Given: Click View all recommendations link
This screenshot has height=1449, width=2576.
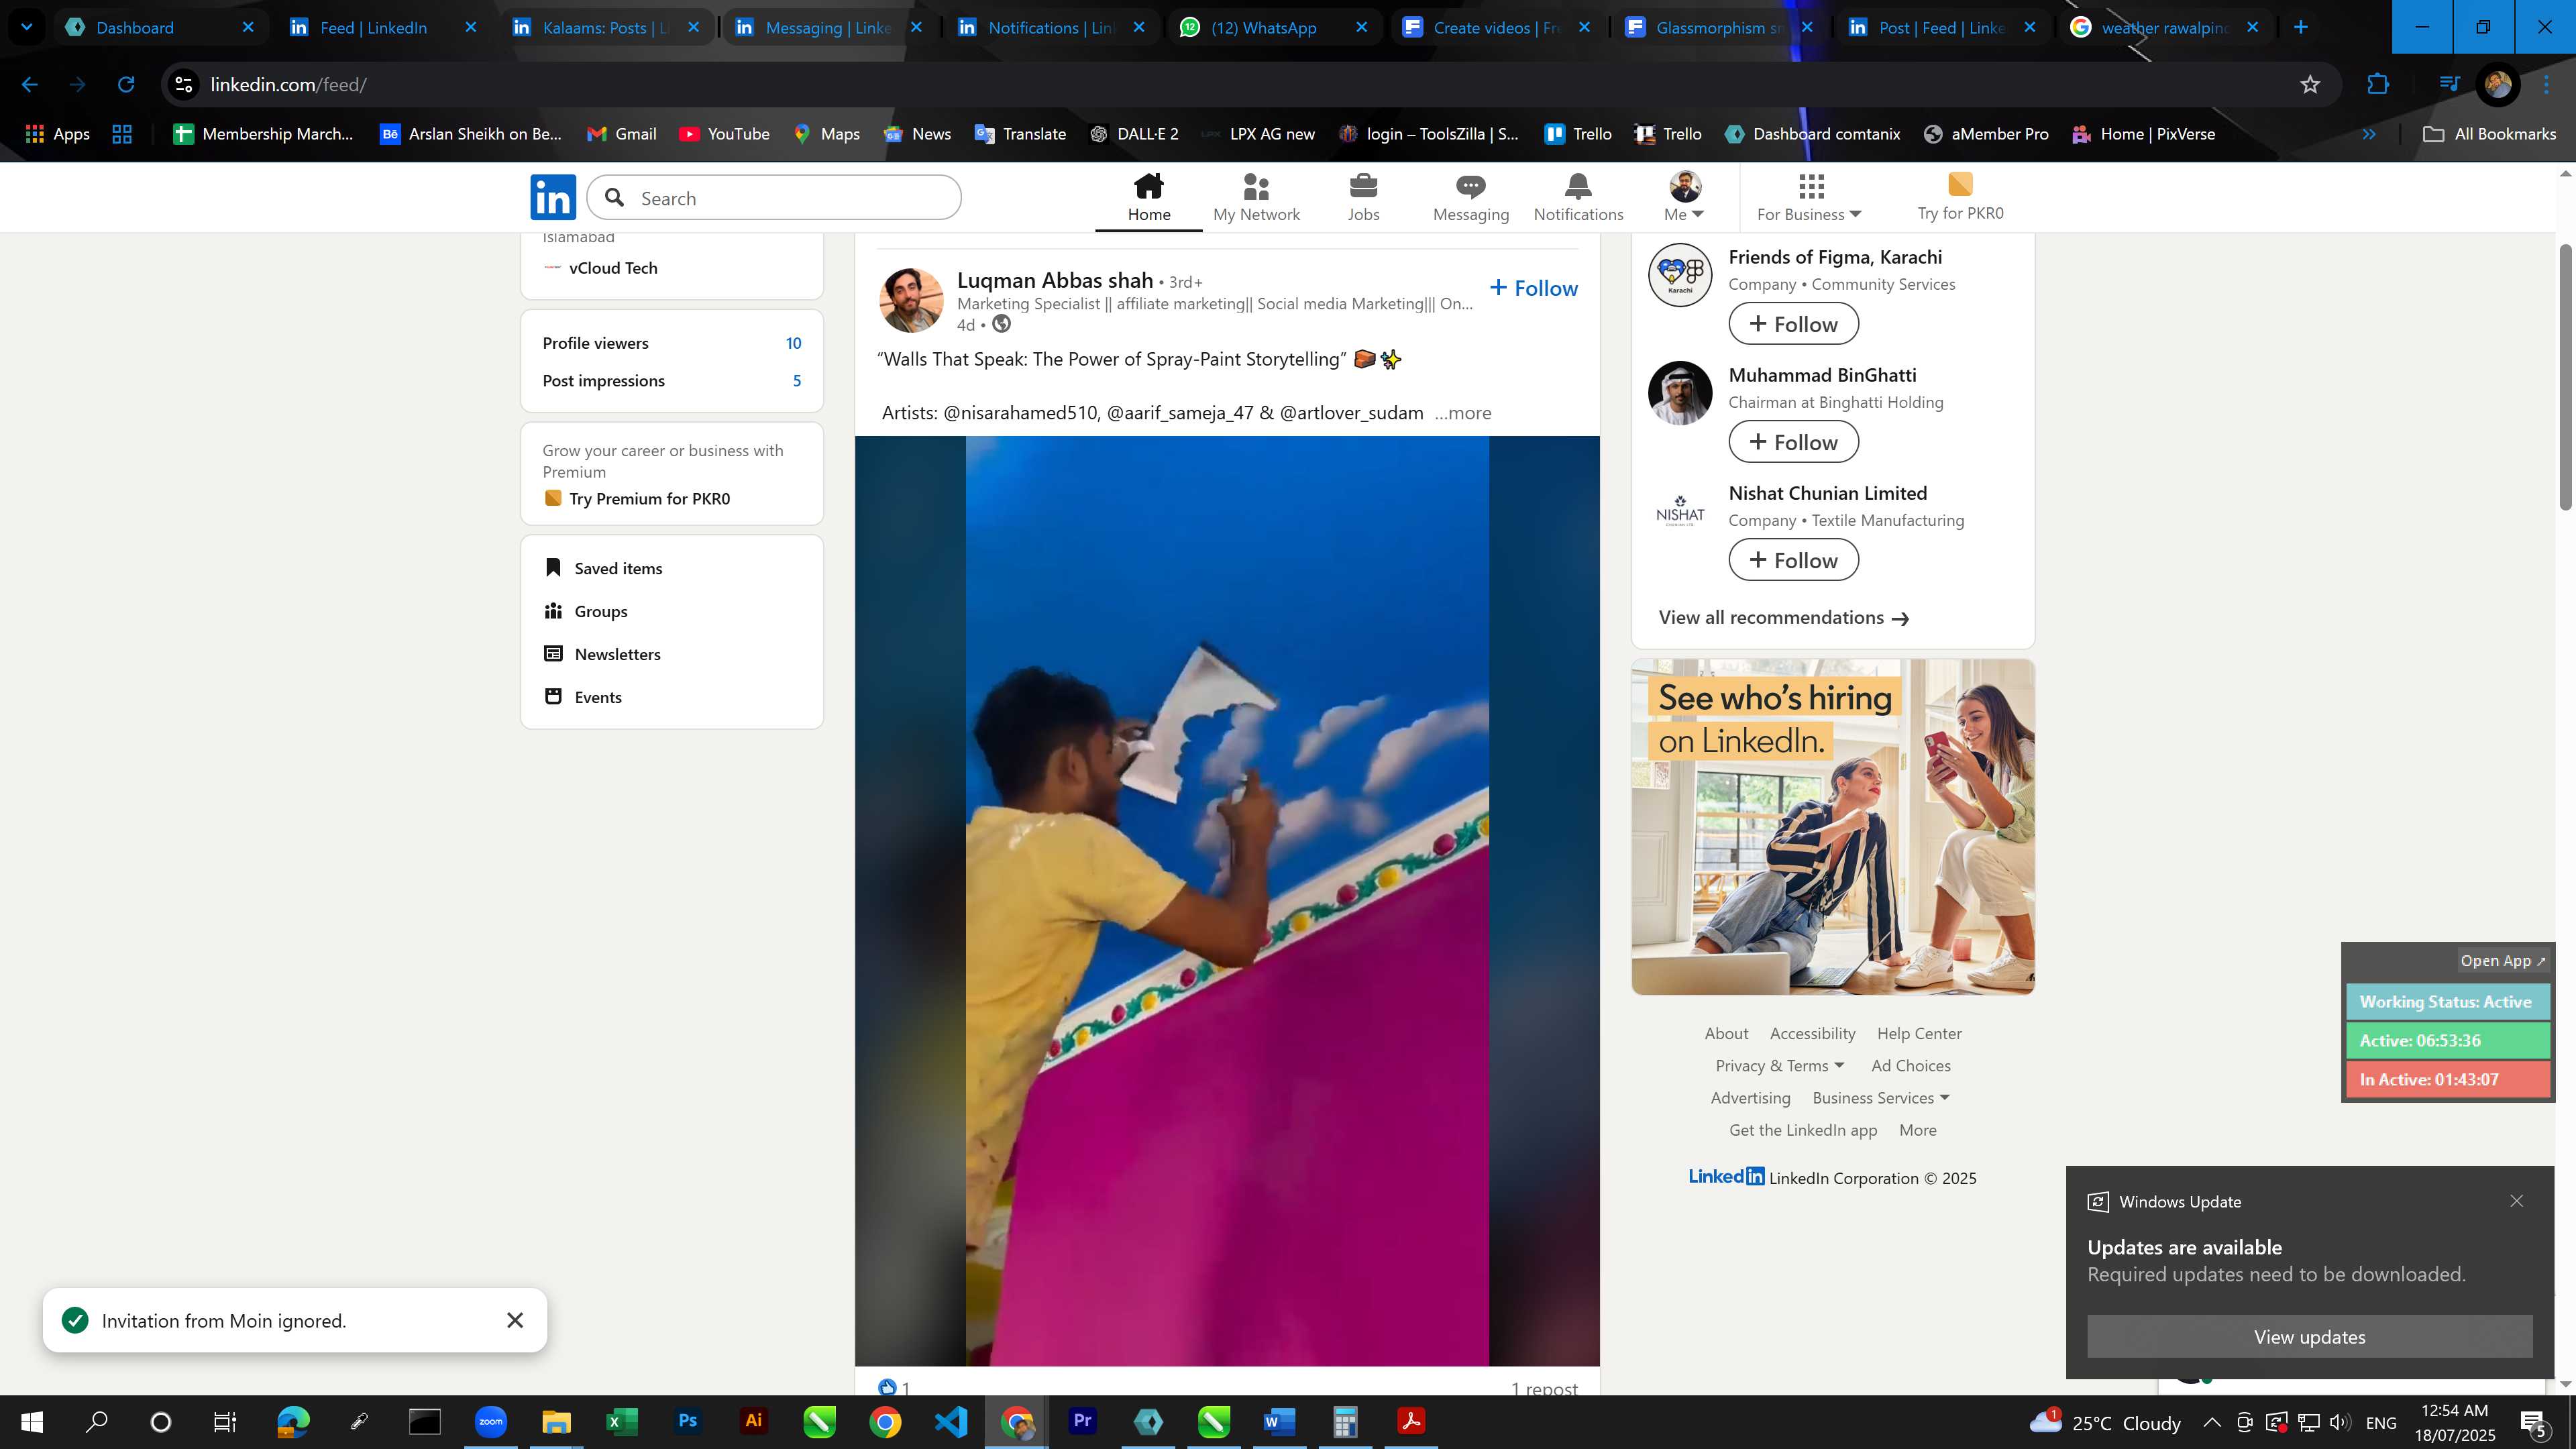Looking at the screenshot, I should point(1784,618).
